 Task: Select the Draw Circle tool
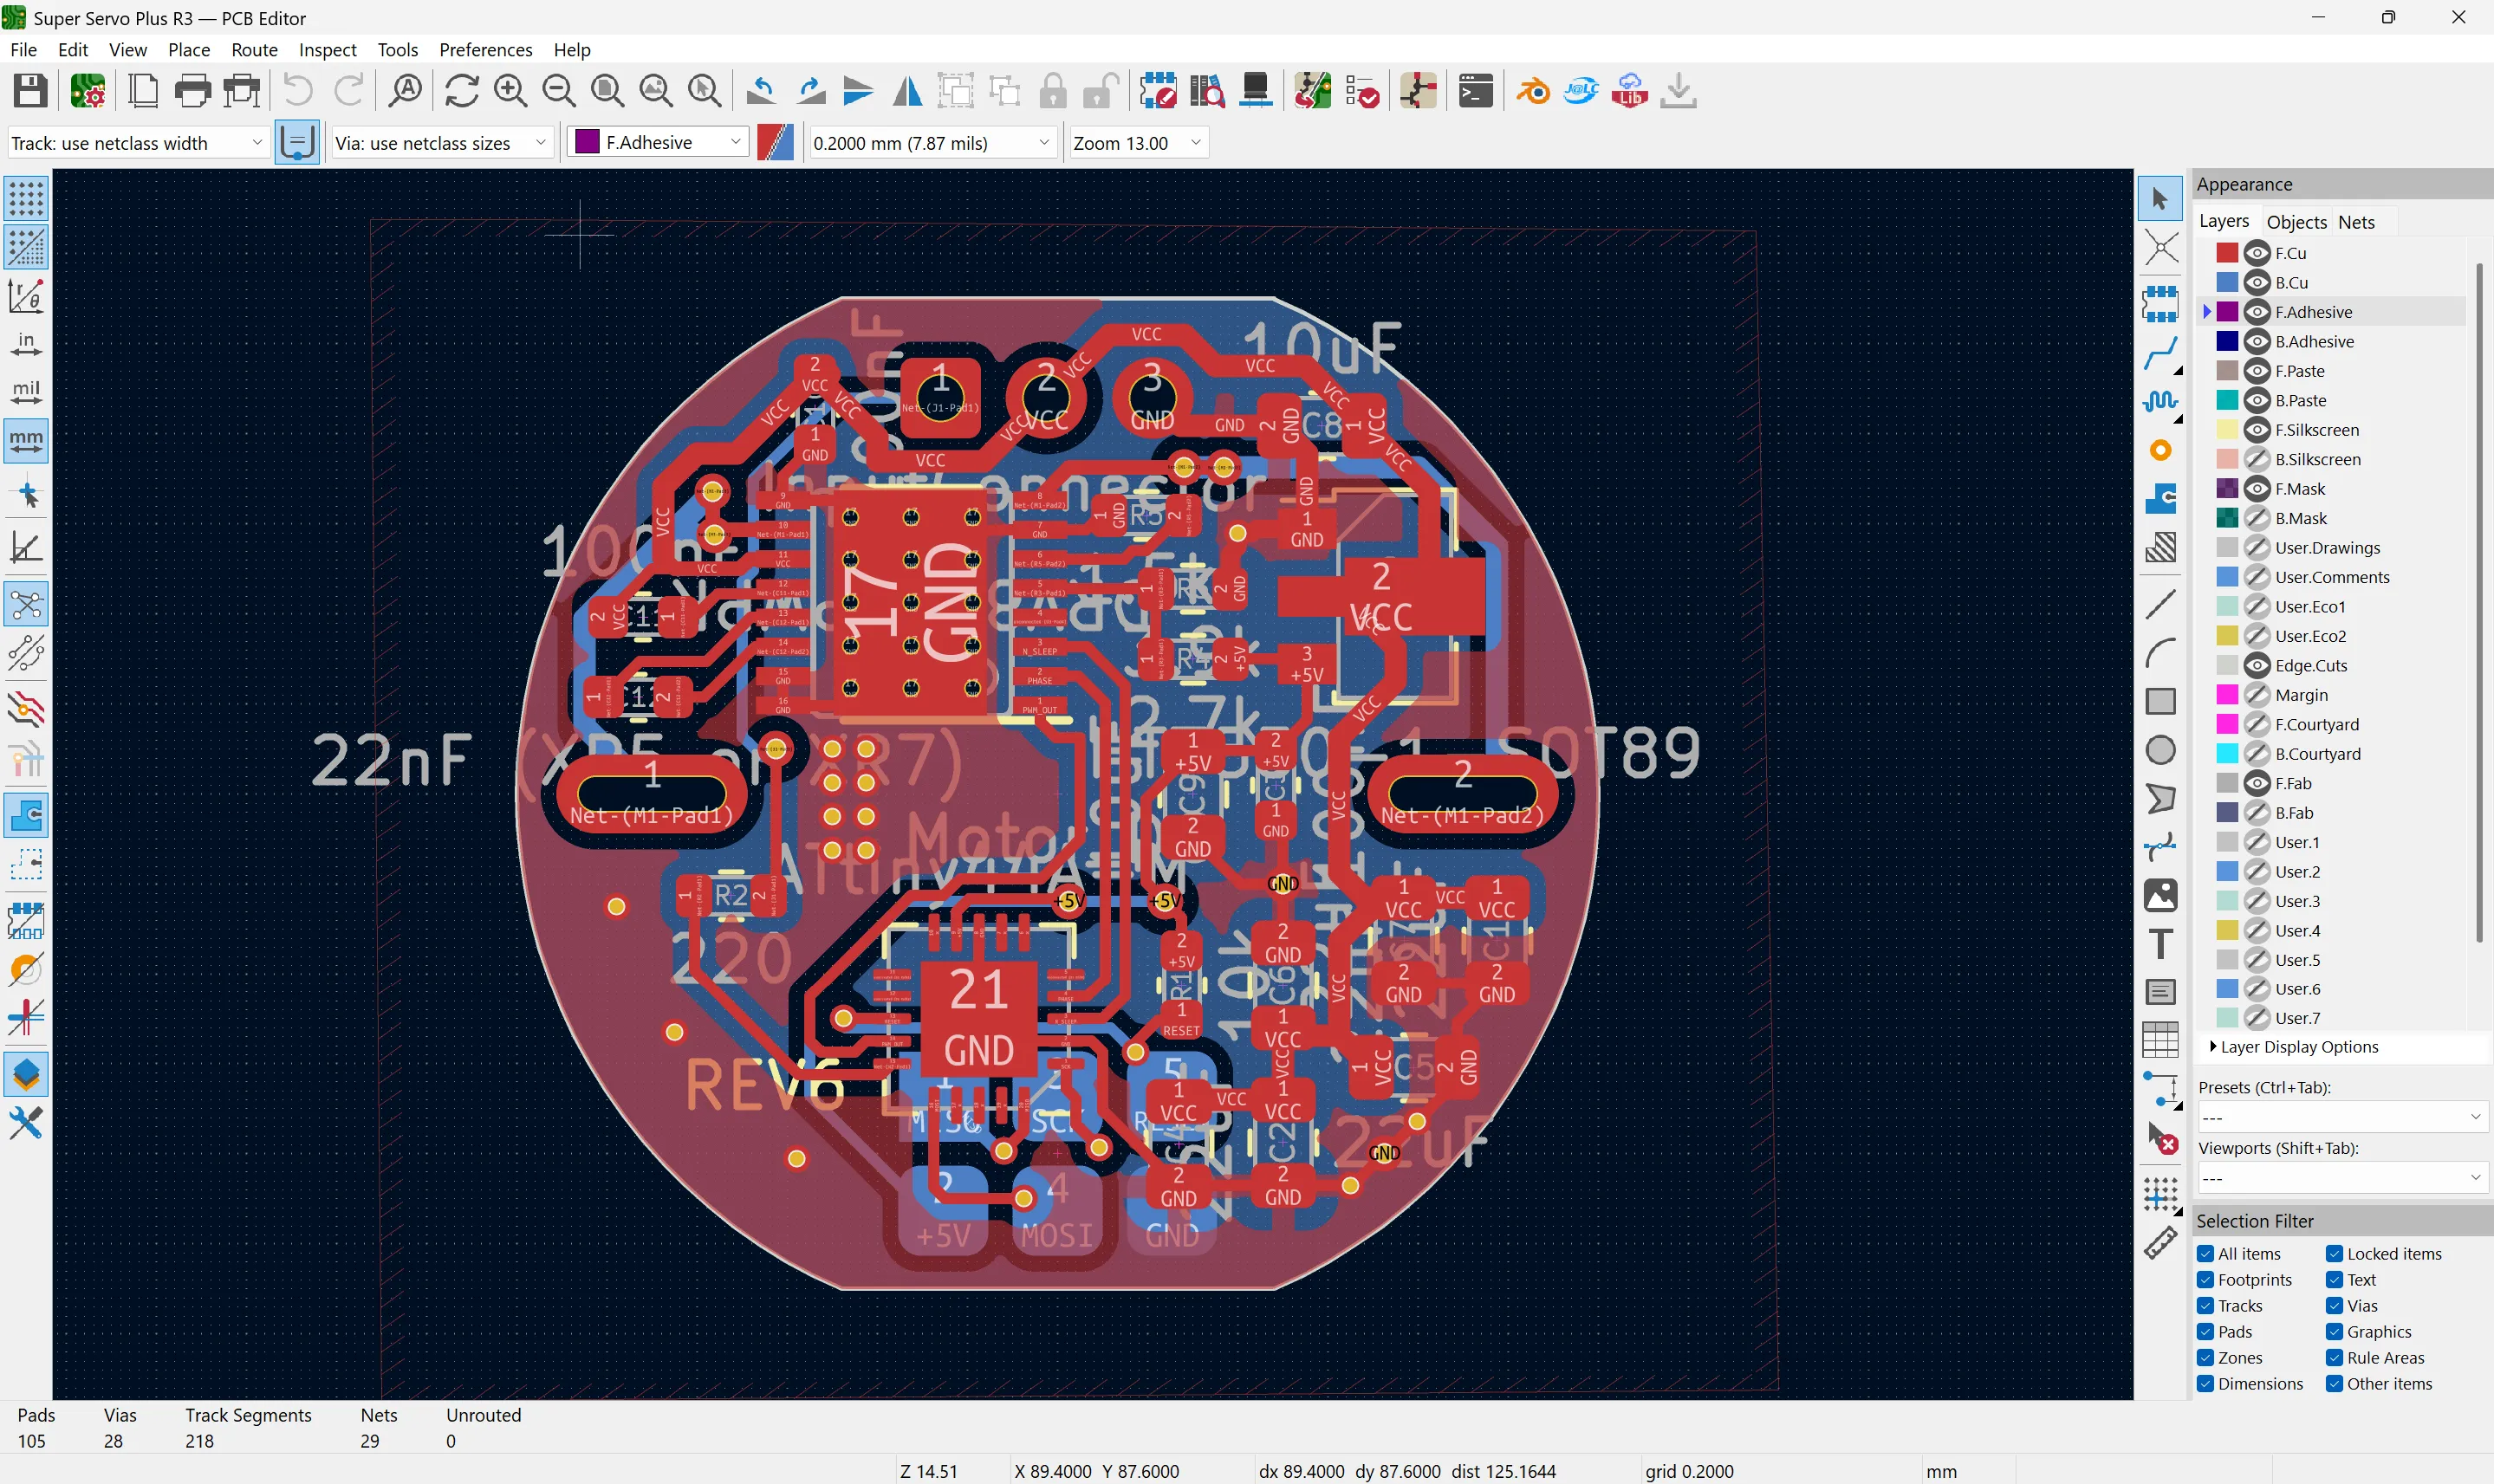tap(2160, 750)
